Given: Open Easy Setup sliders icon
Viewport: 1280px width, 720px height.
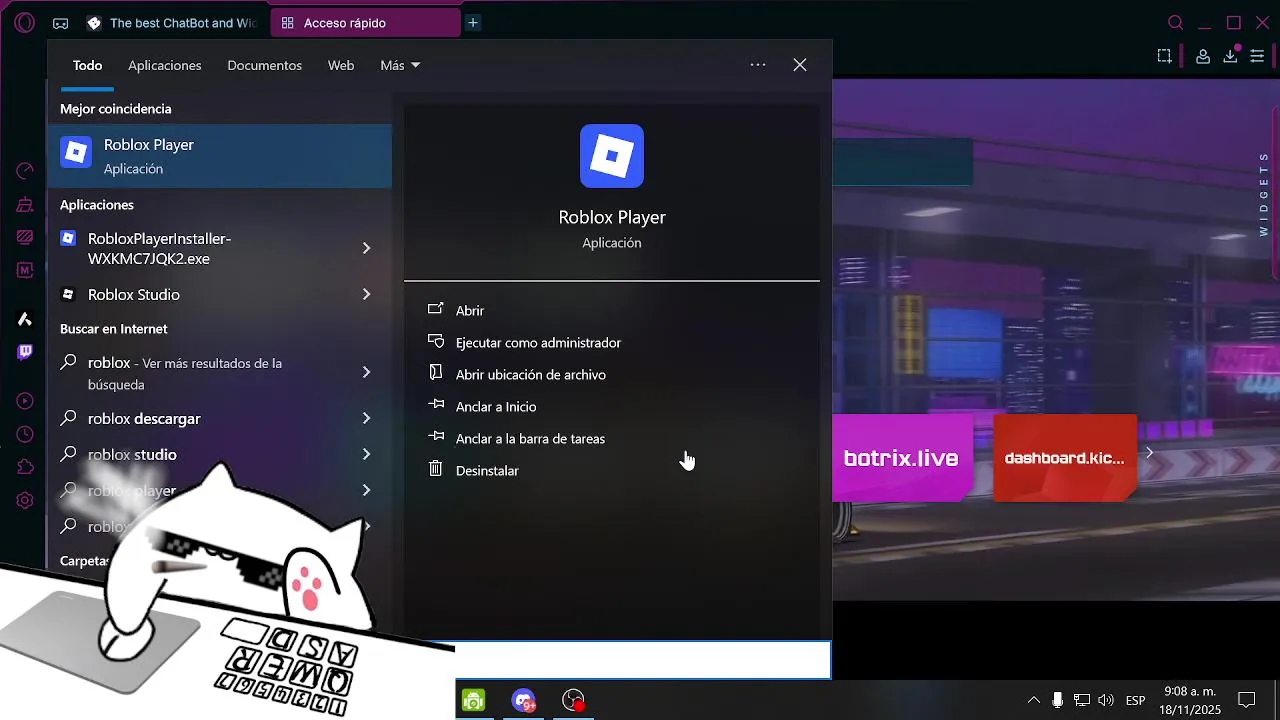Looking at the screenshot, I should (1259, 57).
